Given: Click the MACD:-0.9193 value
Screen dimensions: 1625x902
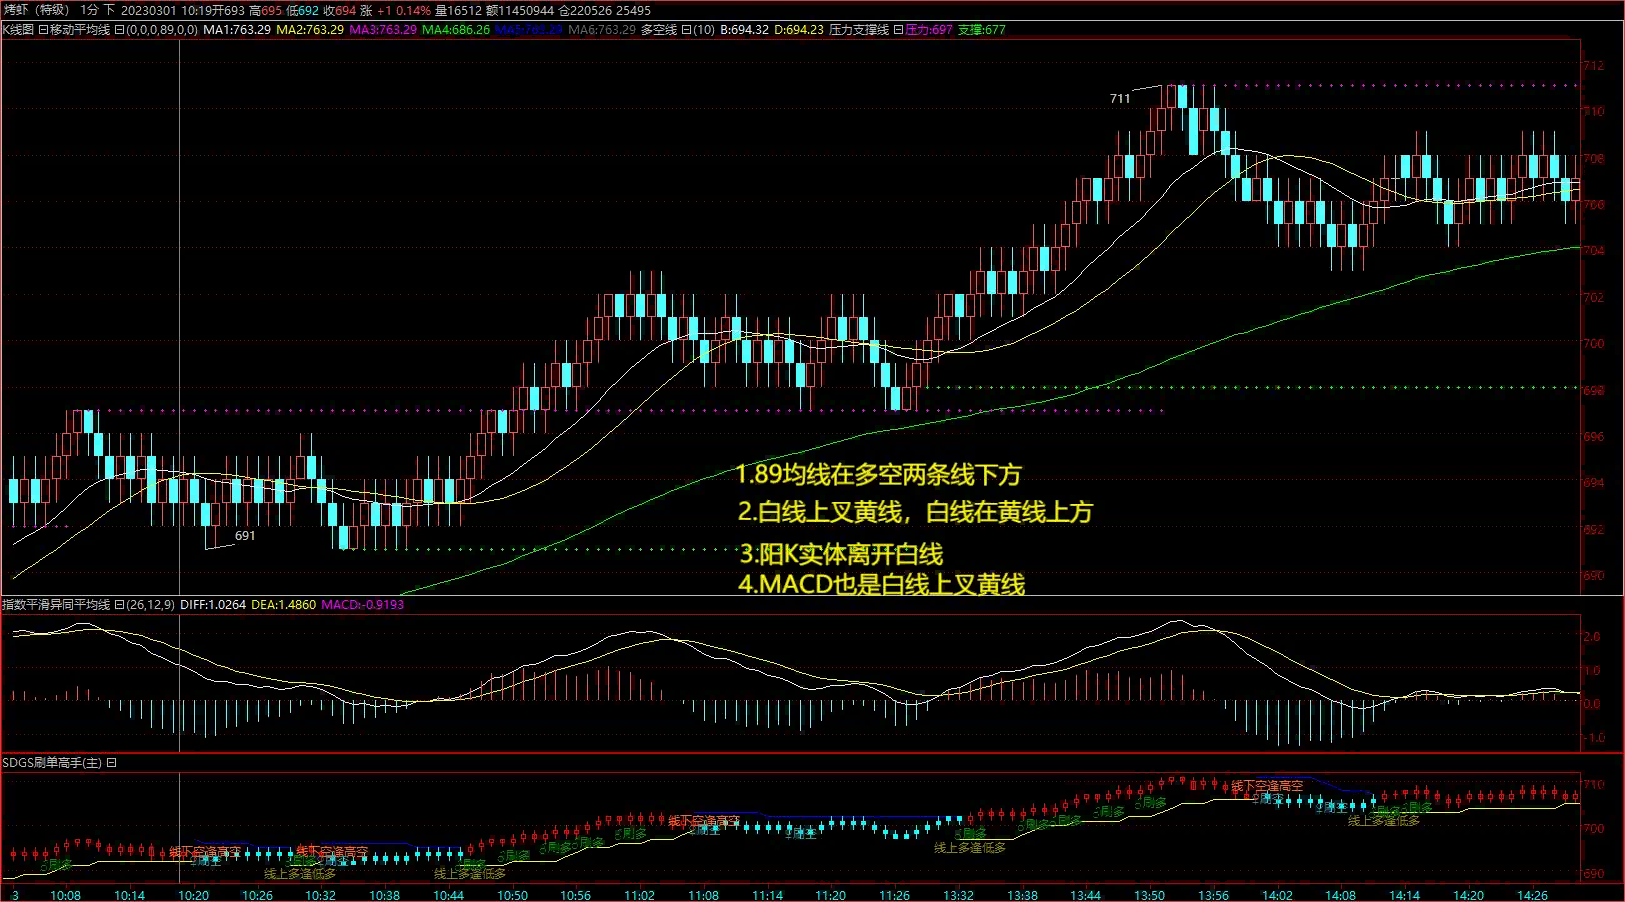Looking at the screenshot, I should tap(363, 605).
